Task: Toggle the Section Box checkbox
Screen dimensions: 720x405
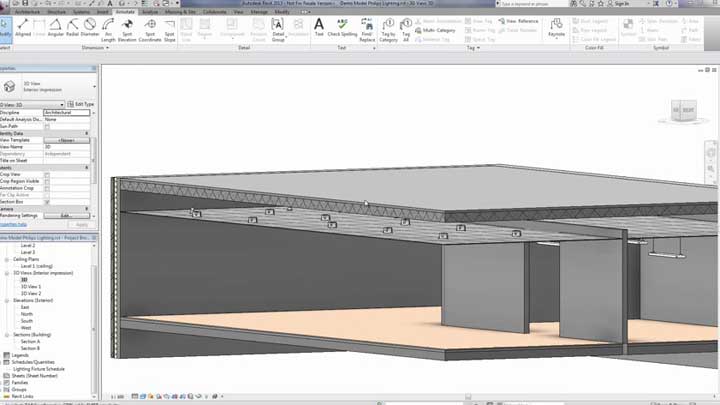Action: tap(47, 201)
